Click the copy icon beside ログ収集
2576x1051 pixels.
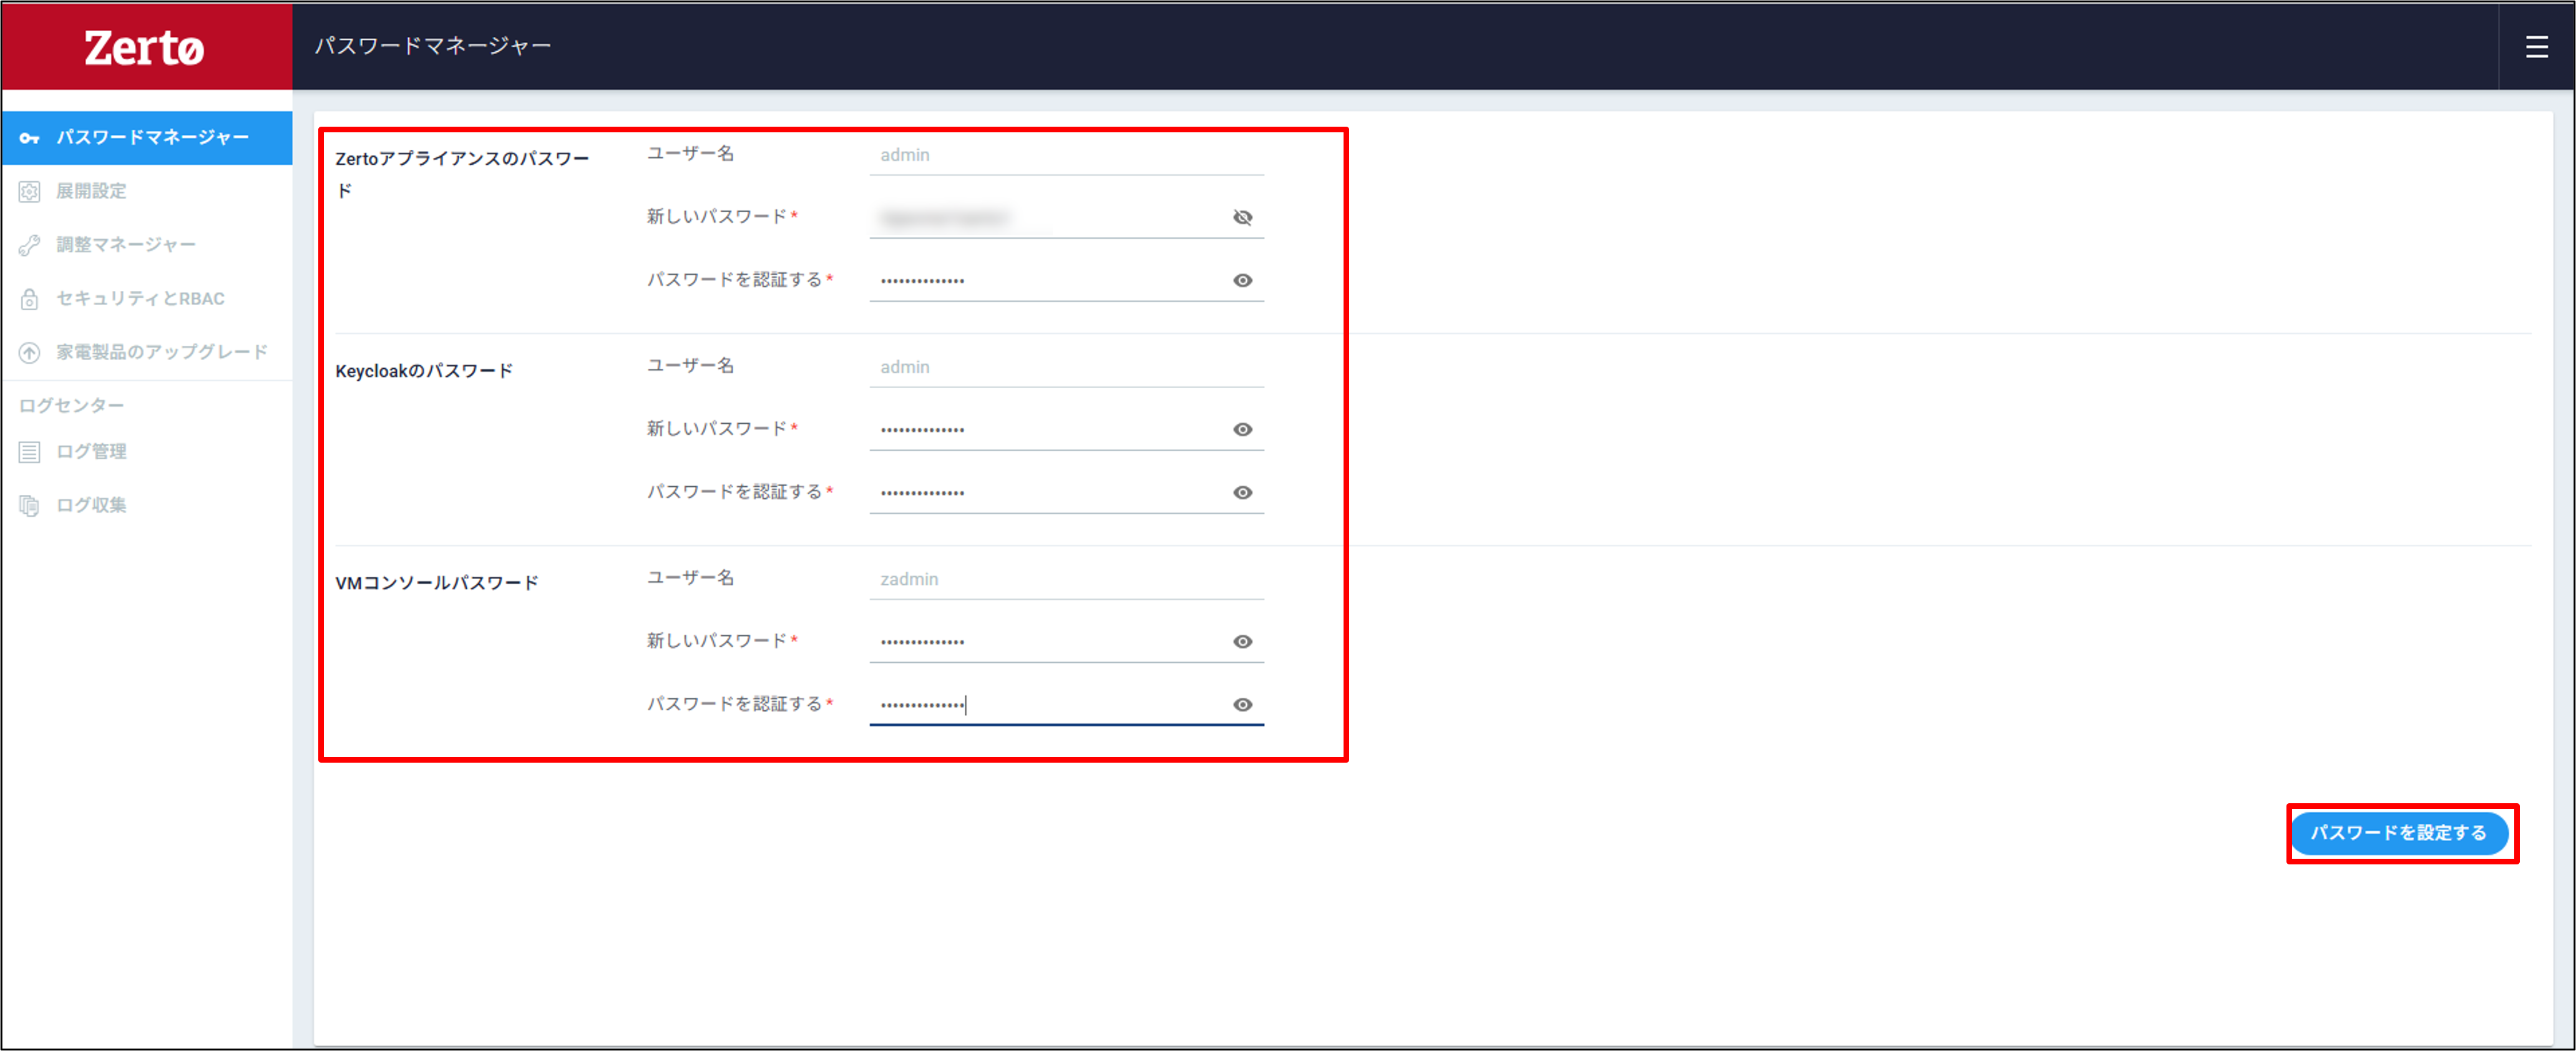pos(30,505)
